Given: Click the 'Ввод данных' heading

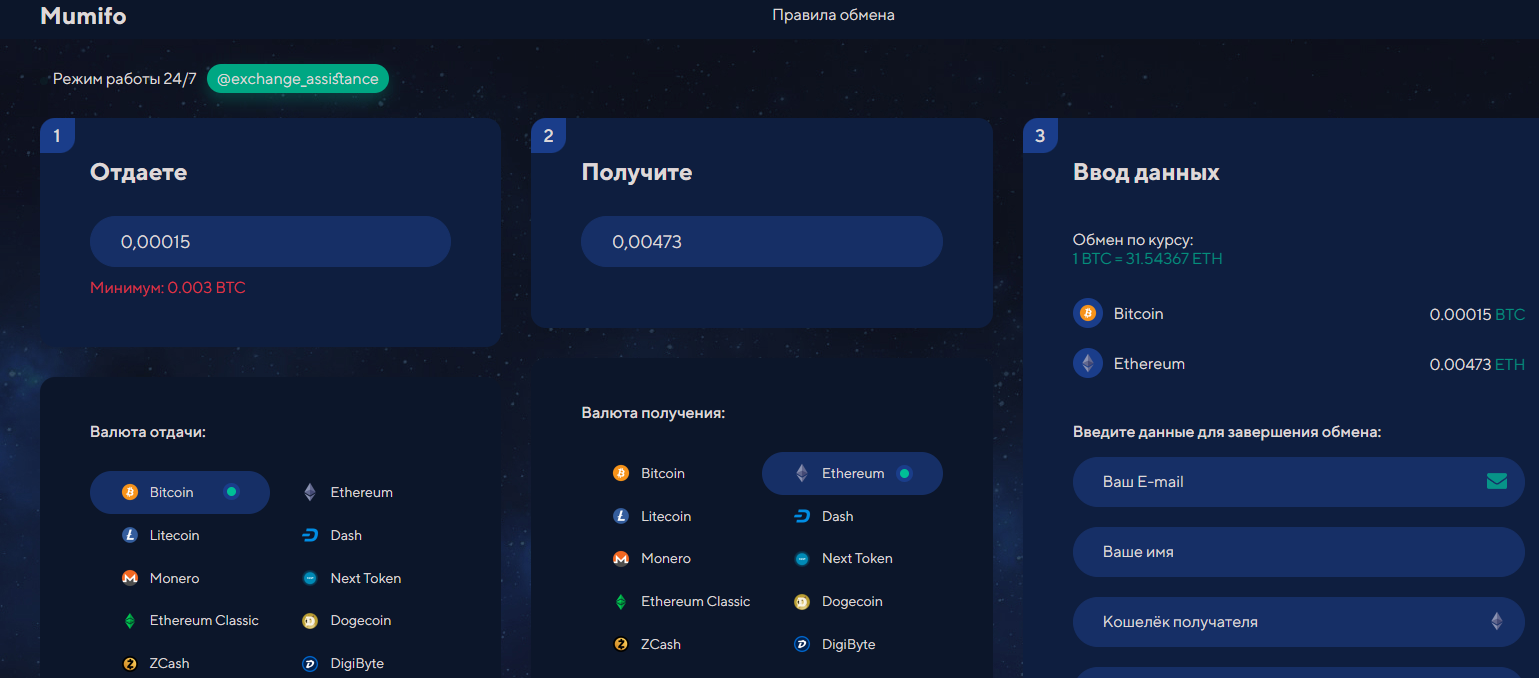Looking at the screenshot, I should (1146, 172).
